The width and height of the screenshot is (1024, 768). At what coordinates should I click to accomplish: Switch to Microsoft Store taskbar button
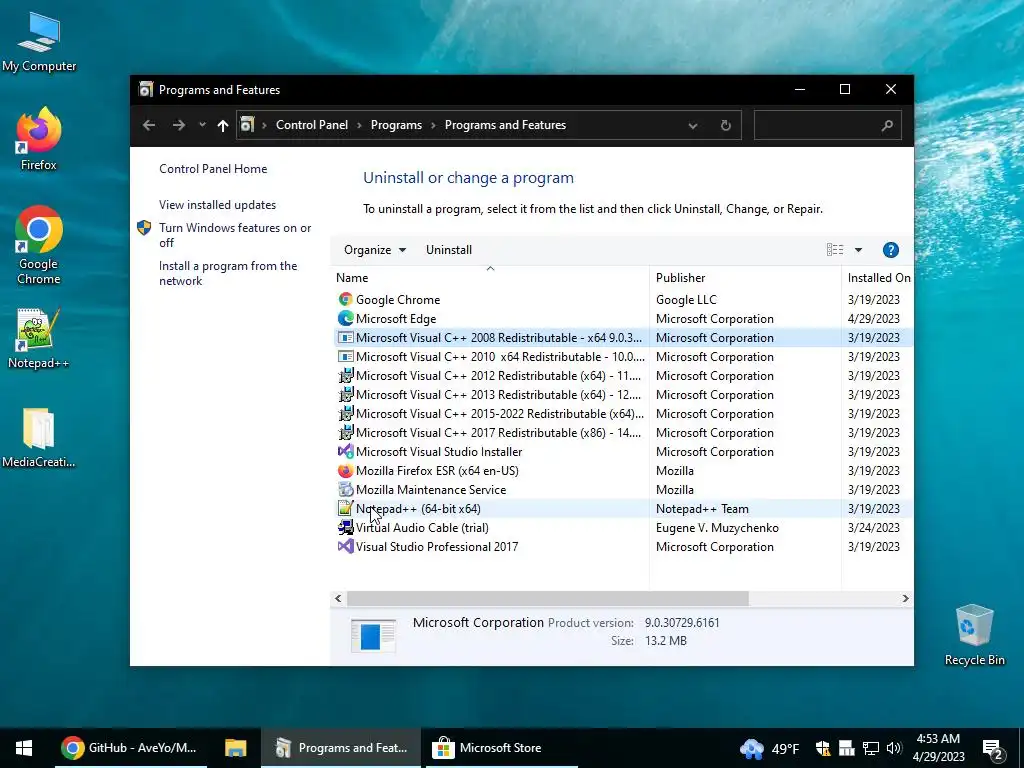pos(502,748)
